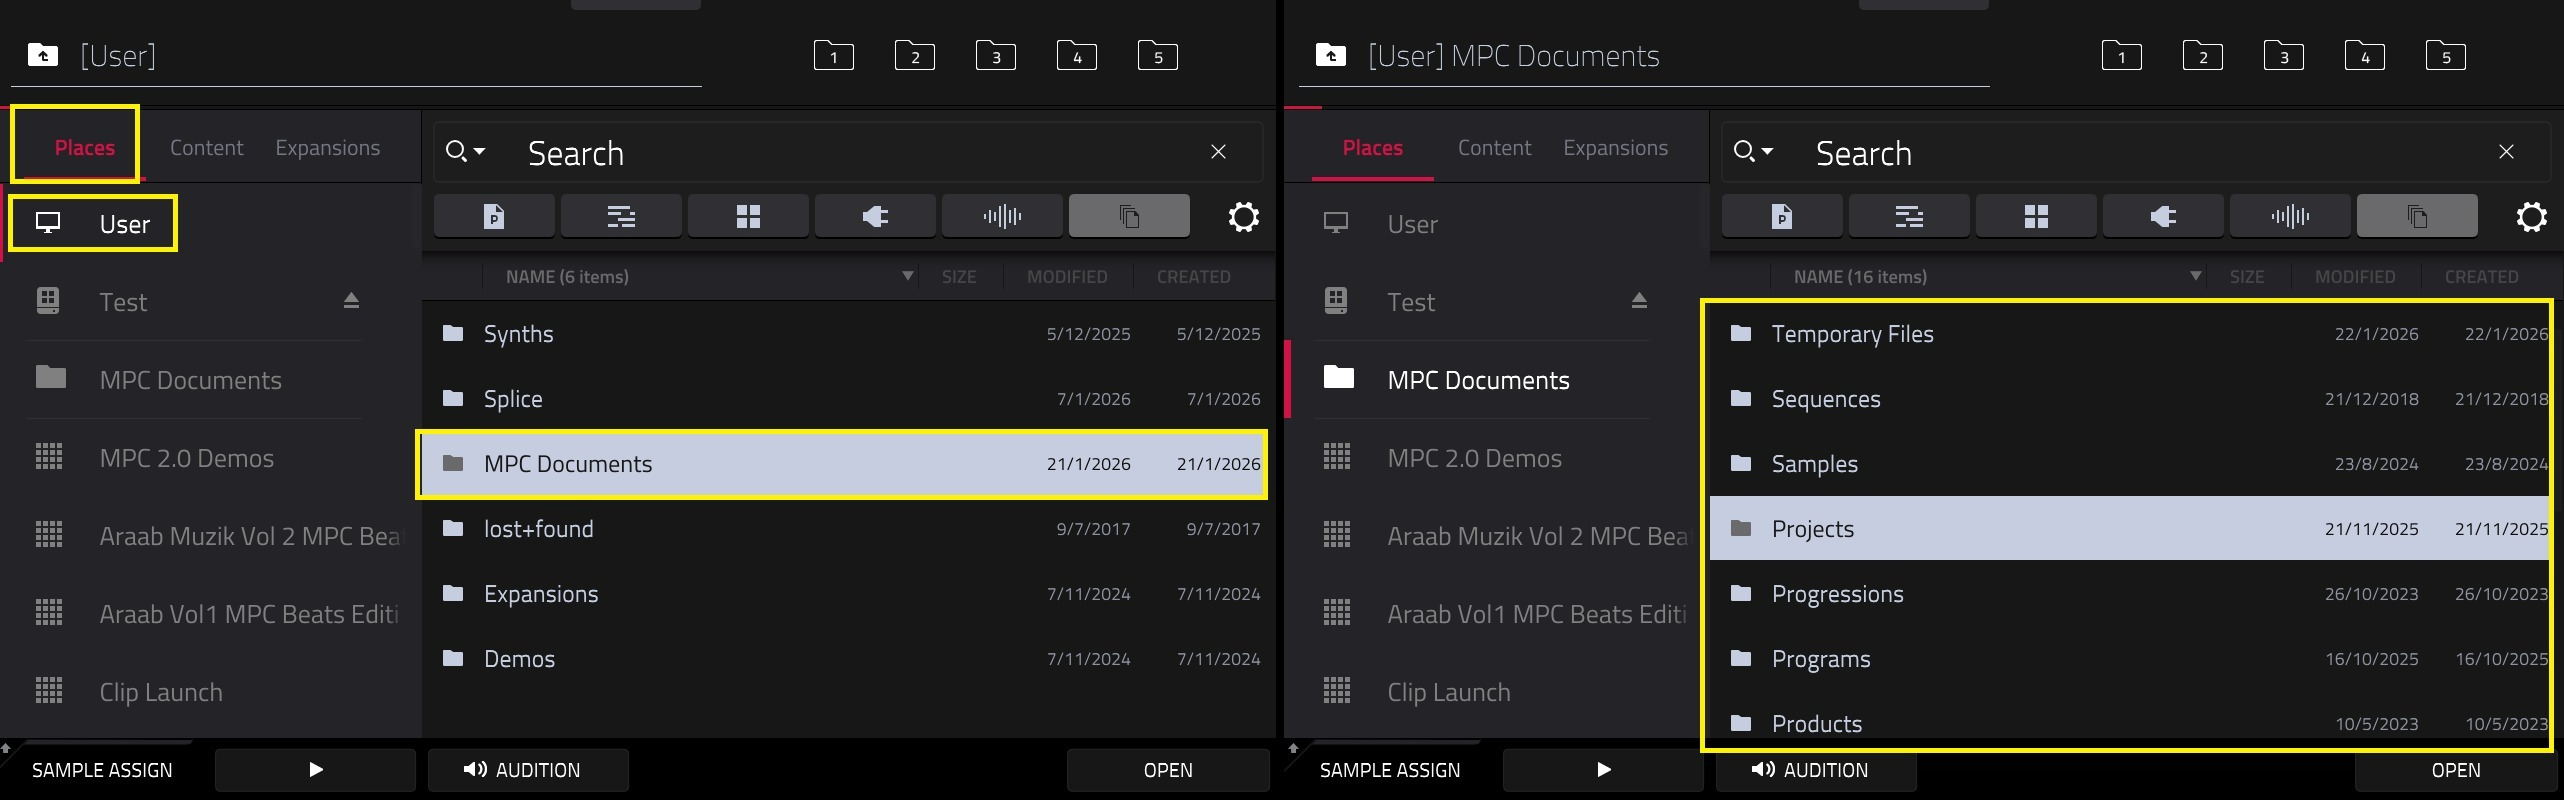Open search options dropdown in left browser
Viewport: 2564px width, 800px height.
click(x=466, y=151)
